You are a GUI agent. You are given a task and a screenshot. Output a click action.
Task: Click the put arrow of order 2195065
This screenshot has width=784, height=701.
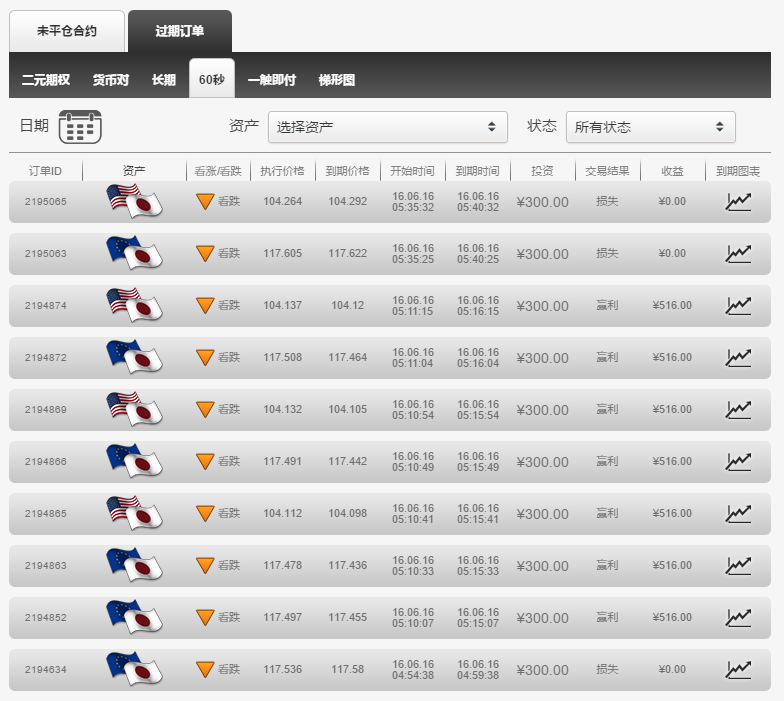coord(205,202)
